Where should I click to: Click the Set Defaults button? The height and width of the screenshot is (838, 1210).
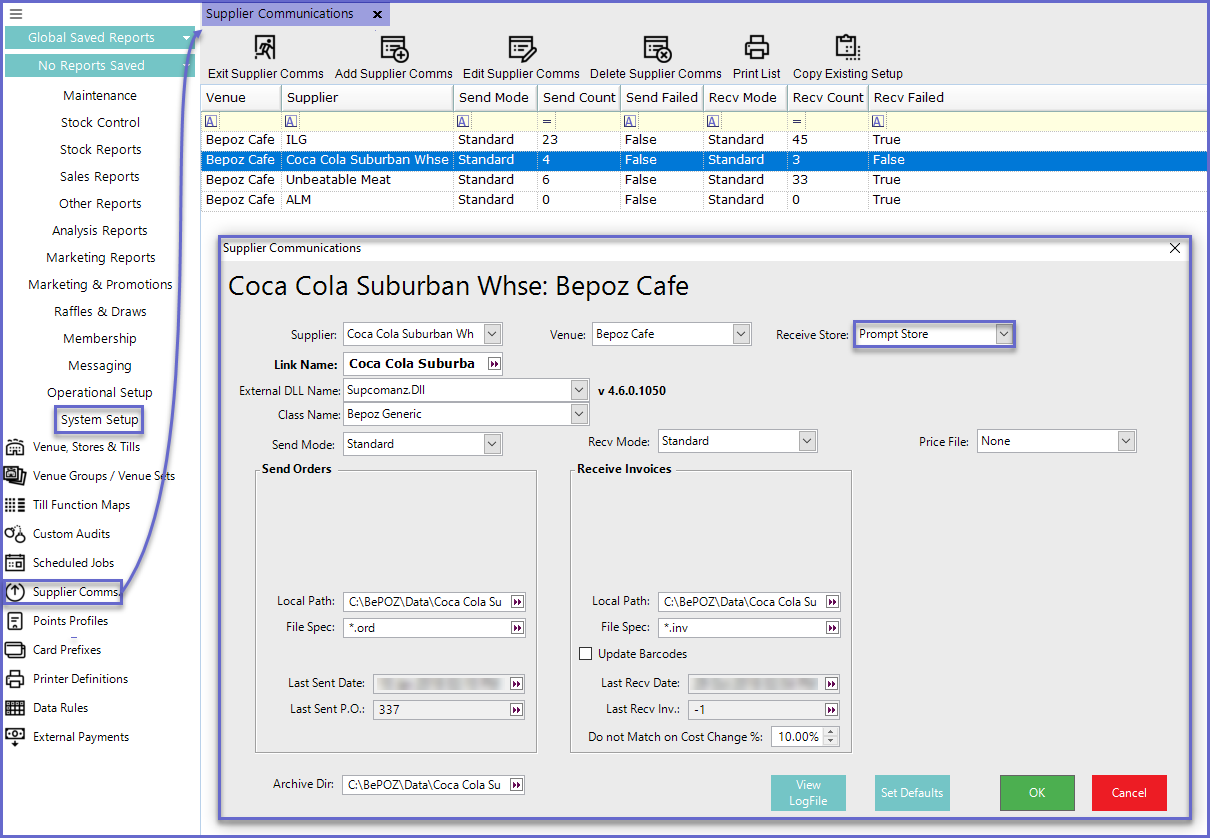tap(911, 793)
